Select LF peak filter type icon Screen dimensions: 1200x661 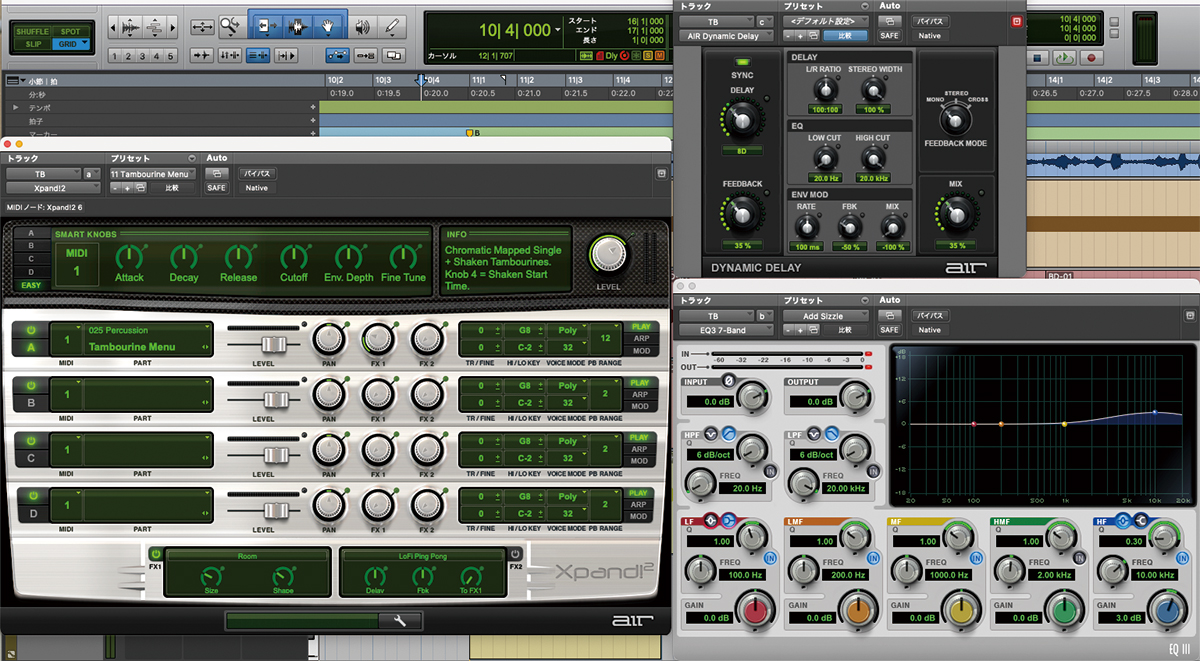pos(709,521)
